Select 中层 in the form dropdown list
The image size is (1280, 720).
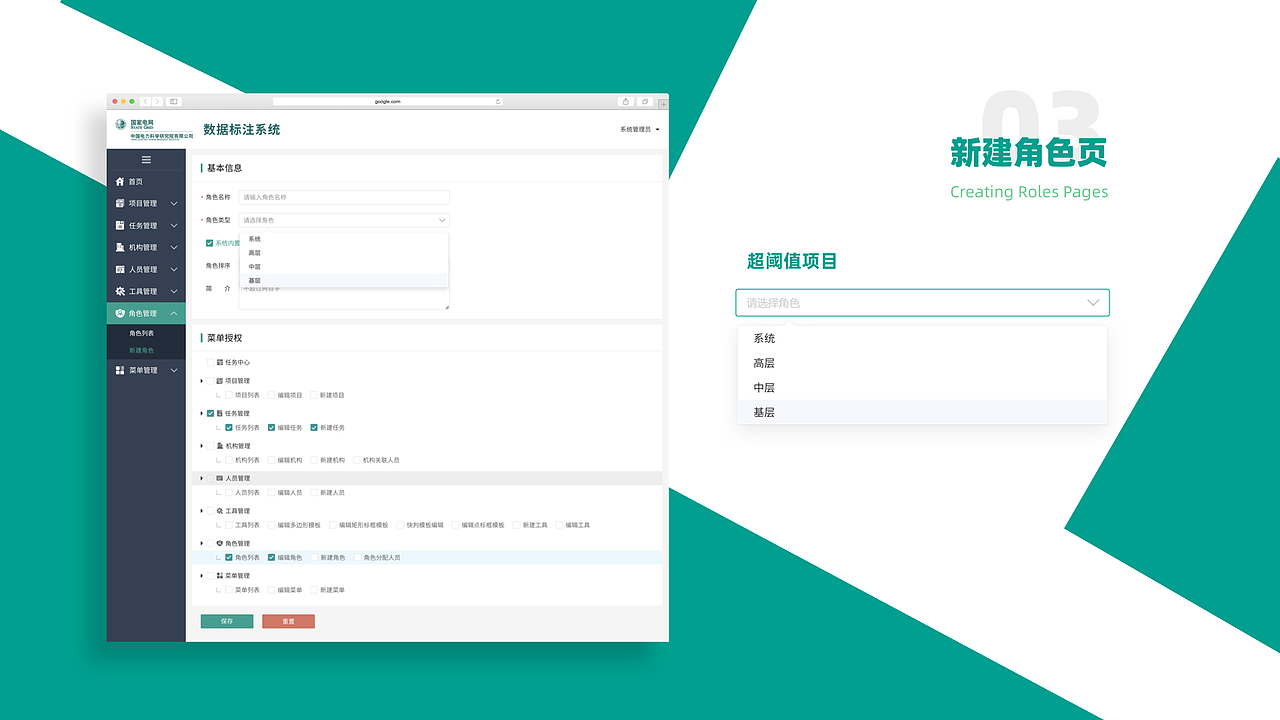pos(344,267)
